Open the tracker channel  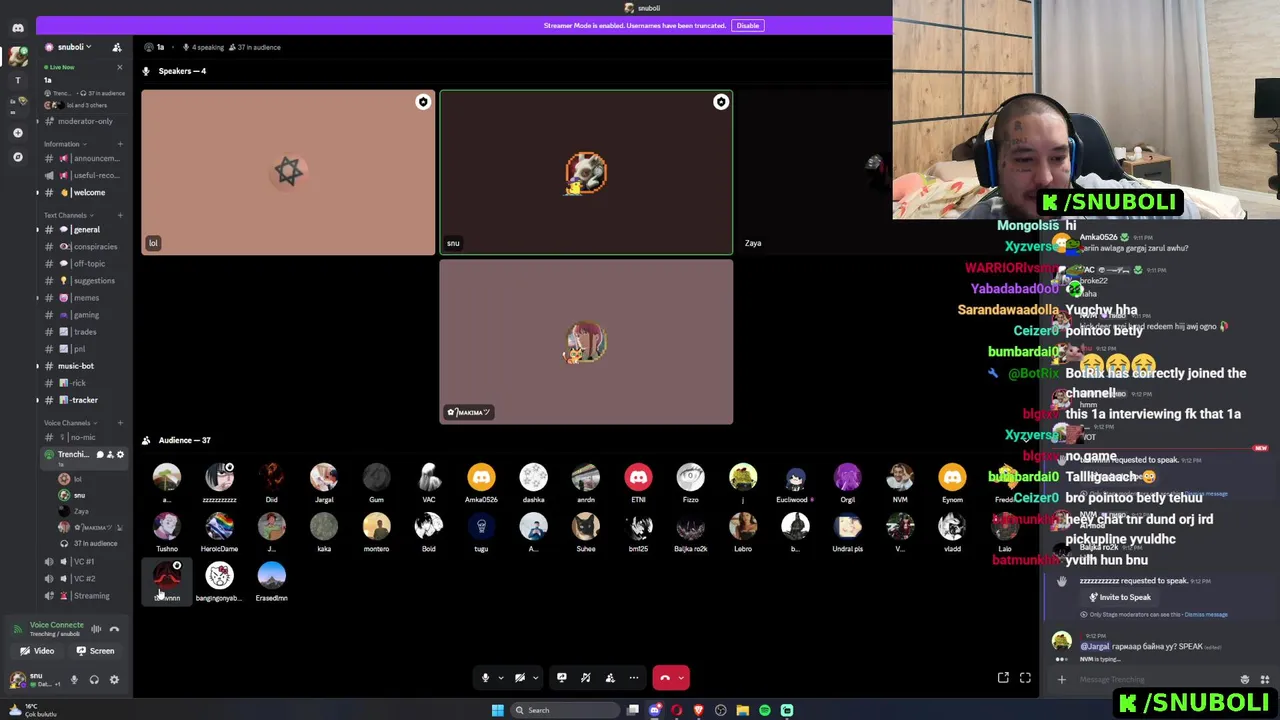(x=83, y=400)
